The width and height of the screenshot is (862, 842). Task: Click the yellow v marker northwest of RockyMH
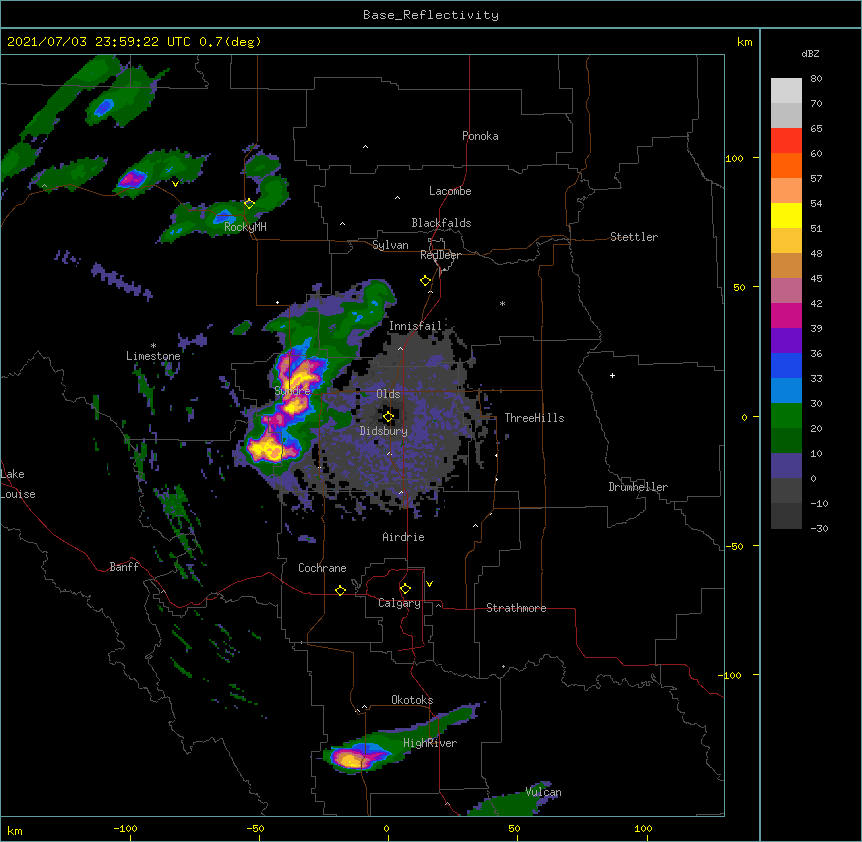pos(175,184)
